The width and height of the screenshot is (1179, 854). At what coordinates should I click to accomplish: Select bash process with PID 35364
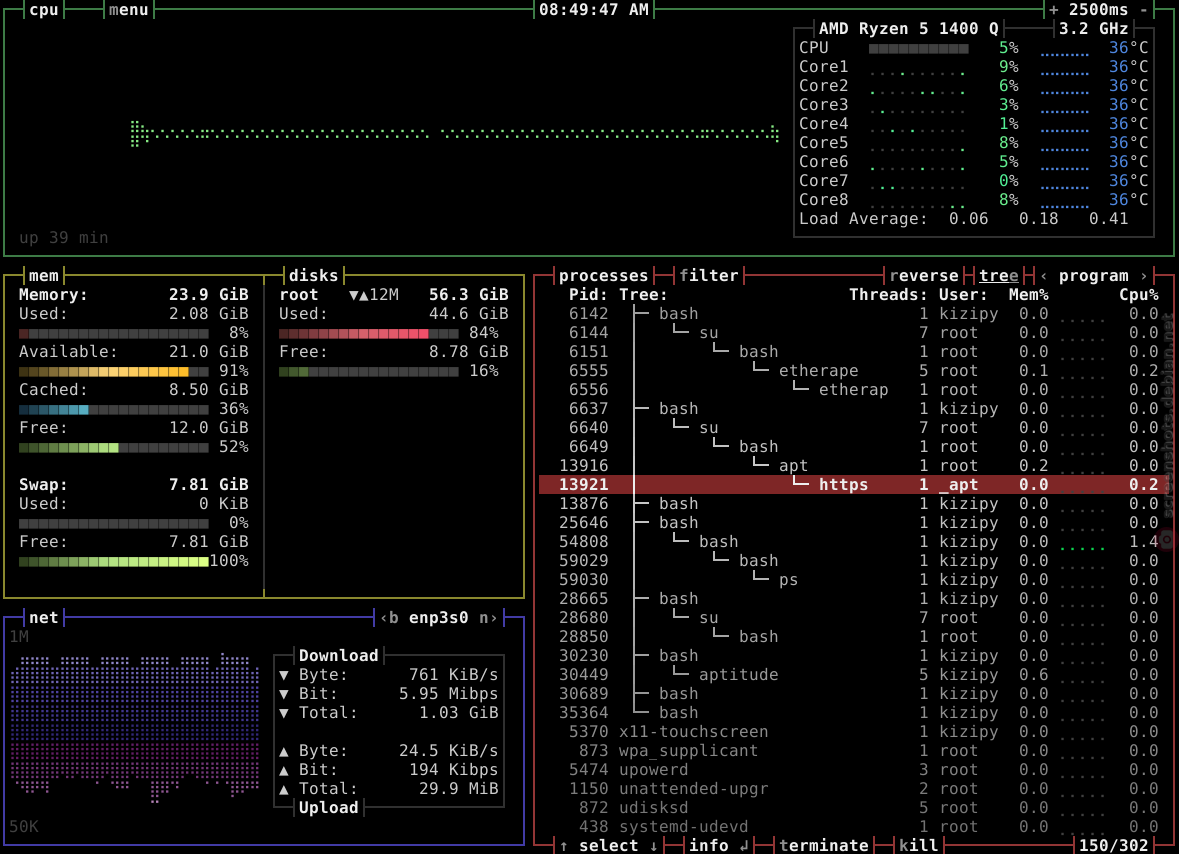(x=849, y=713)
